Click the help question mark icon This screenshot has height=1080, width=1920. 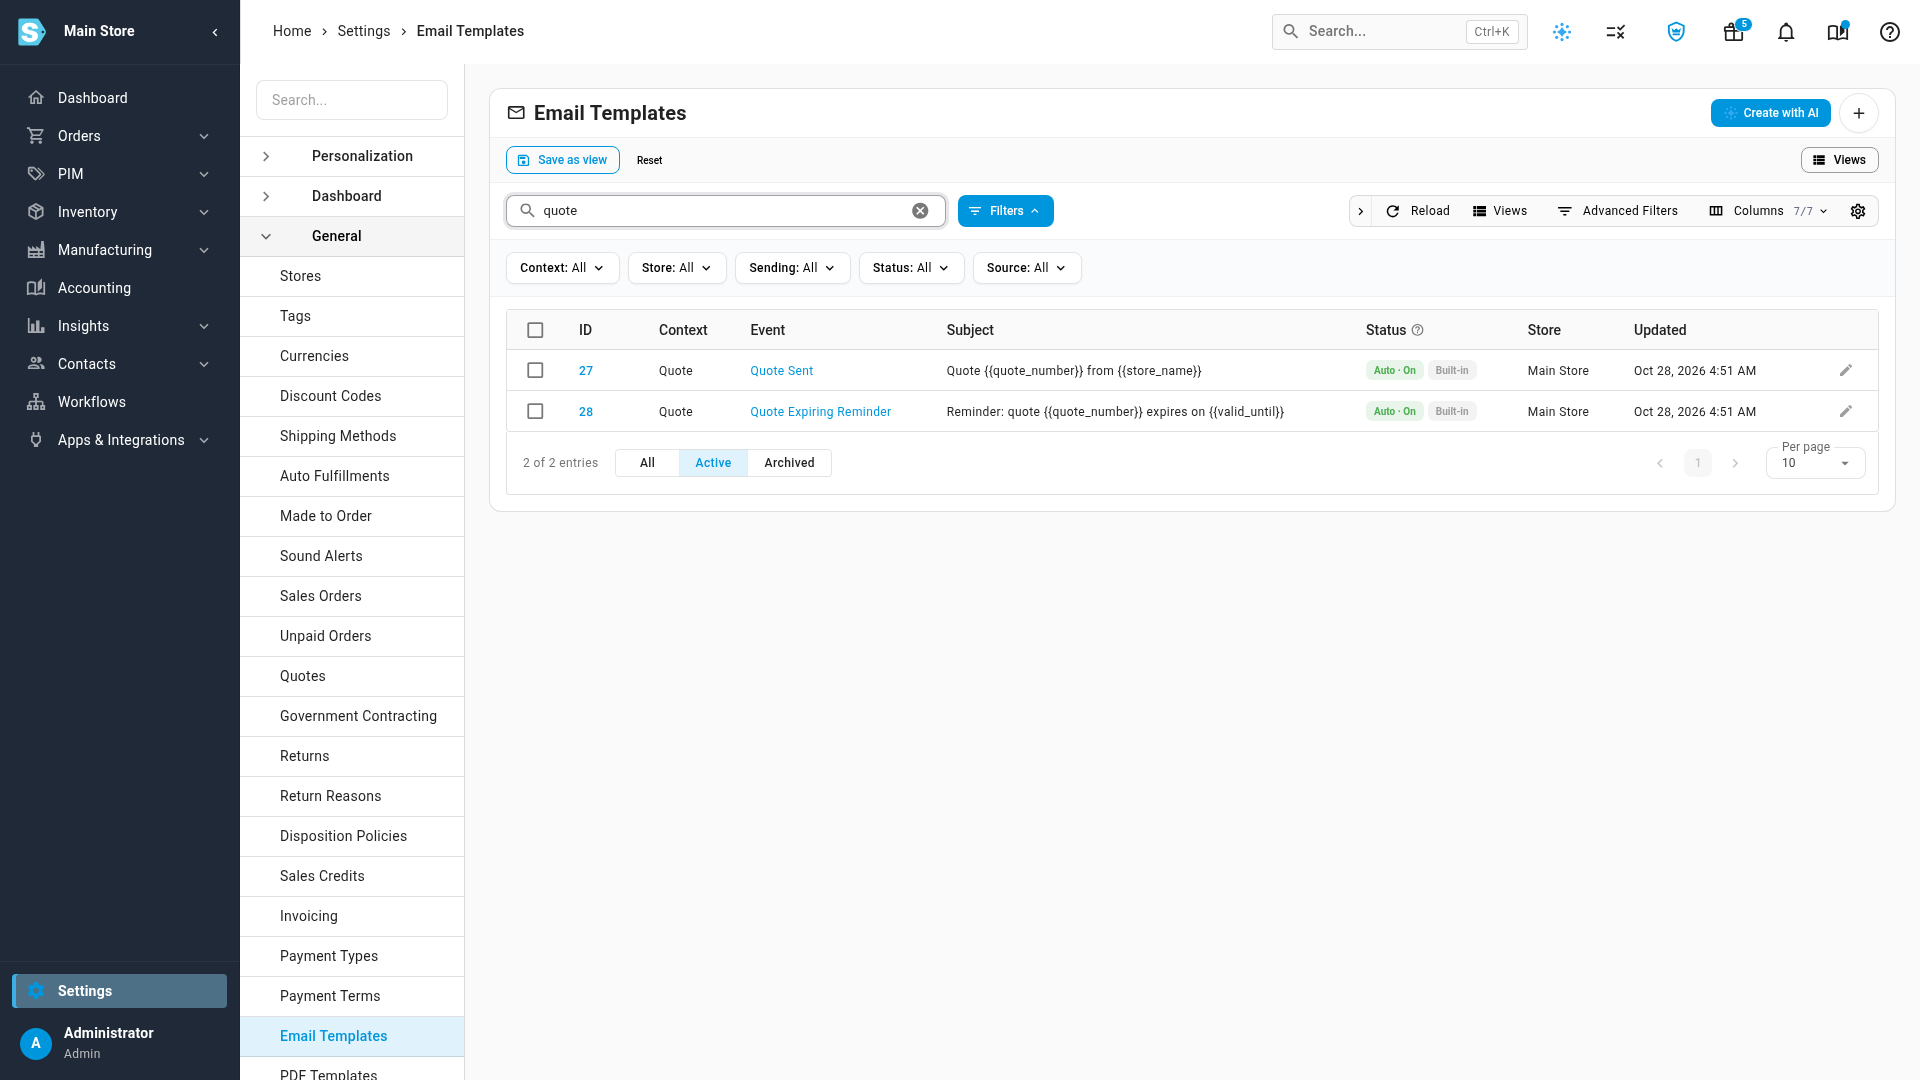(1889, 32)
